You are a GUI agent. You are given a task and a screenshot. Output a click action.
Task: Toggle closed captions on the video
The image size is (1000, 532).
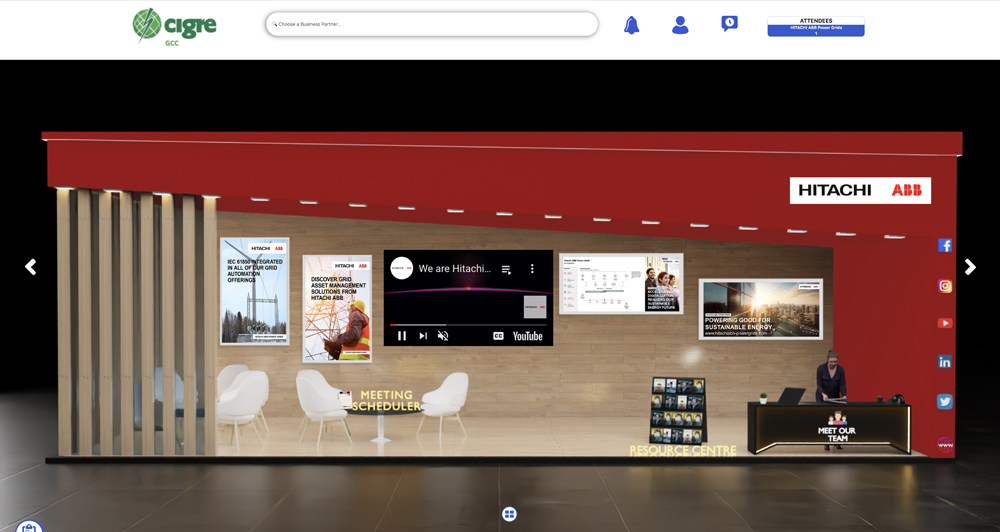click(x=498, y=336)
